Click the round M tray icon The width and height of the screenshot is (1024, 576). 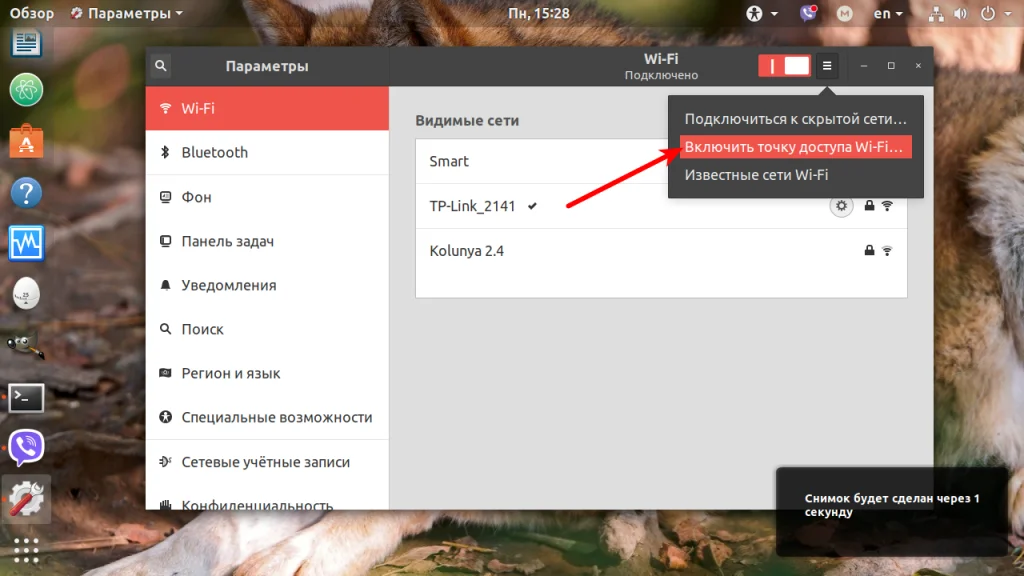click(844, 13)
